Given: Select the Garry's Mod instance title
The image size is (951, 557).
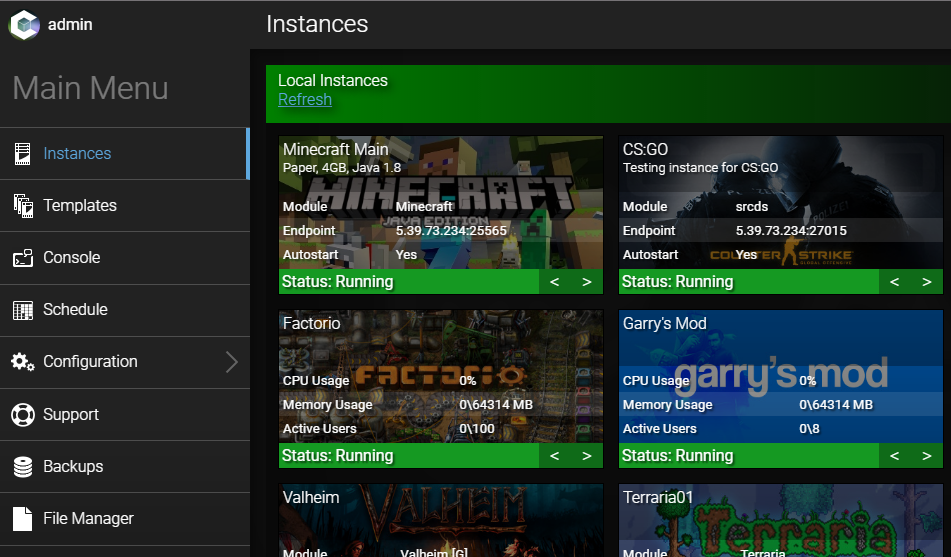Looking at the screenshot, I should tap(665, 323).
